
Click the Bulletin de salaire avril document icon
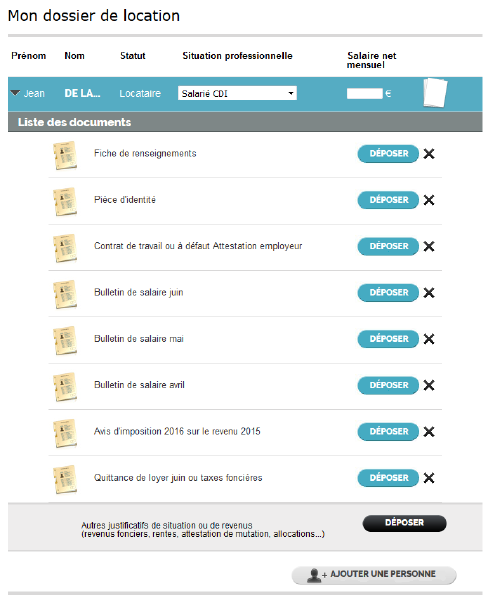coord(65,386)
